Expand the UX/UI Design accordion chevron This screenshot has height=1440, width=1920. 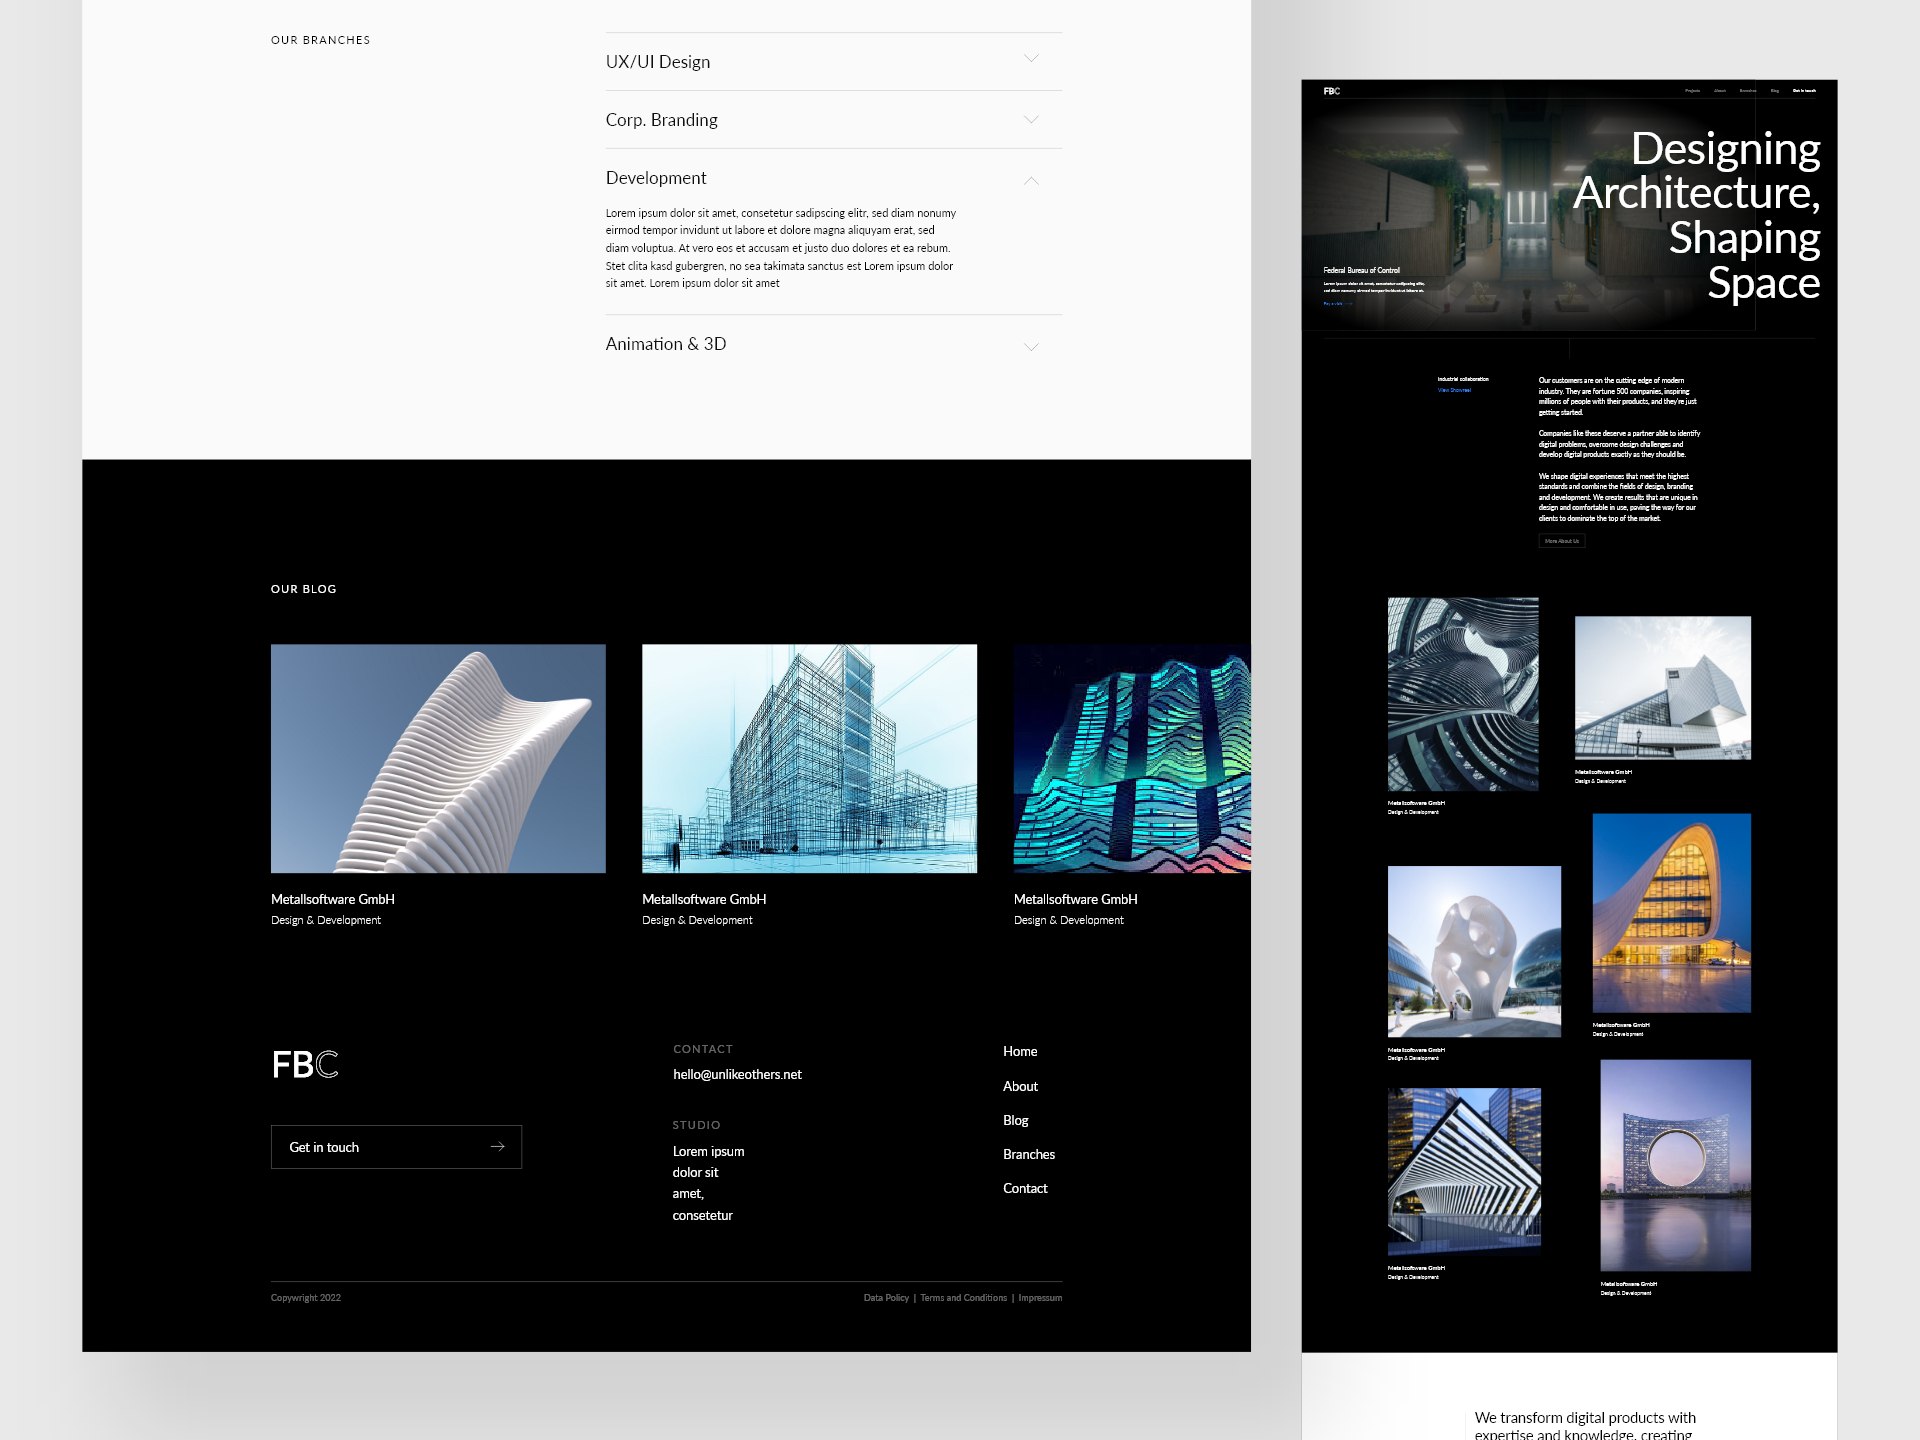tap(1031, 60)
